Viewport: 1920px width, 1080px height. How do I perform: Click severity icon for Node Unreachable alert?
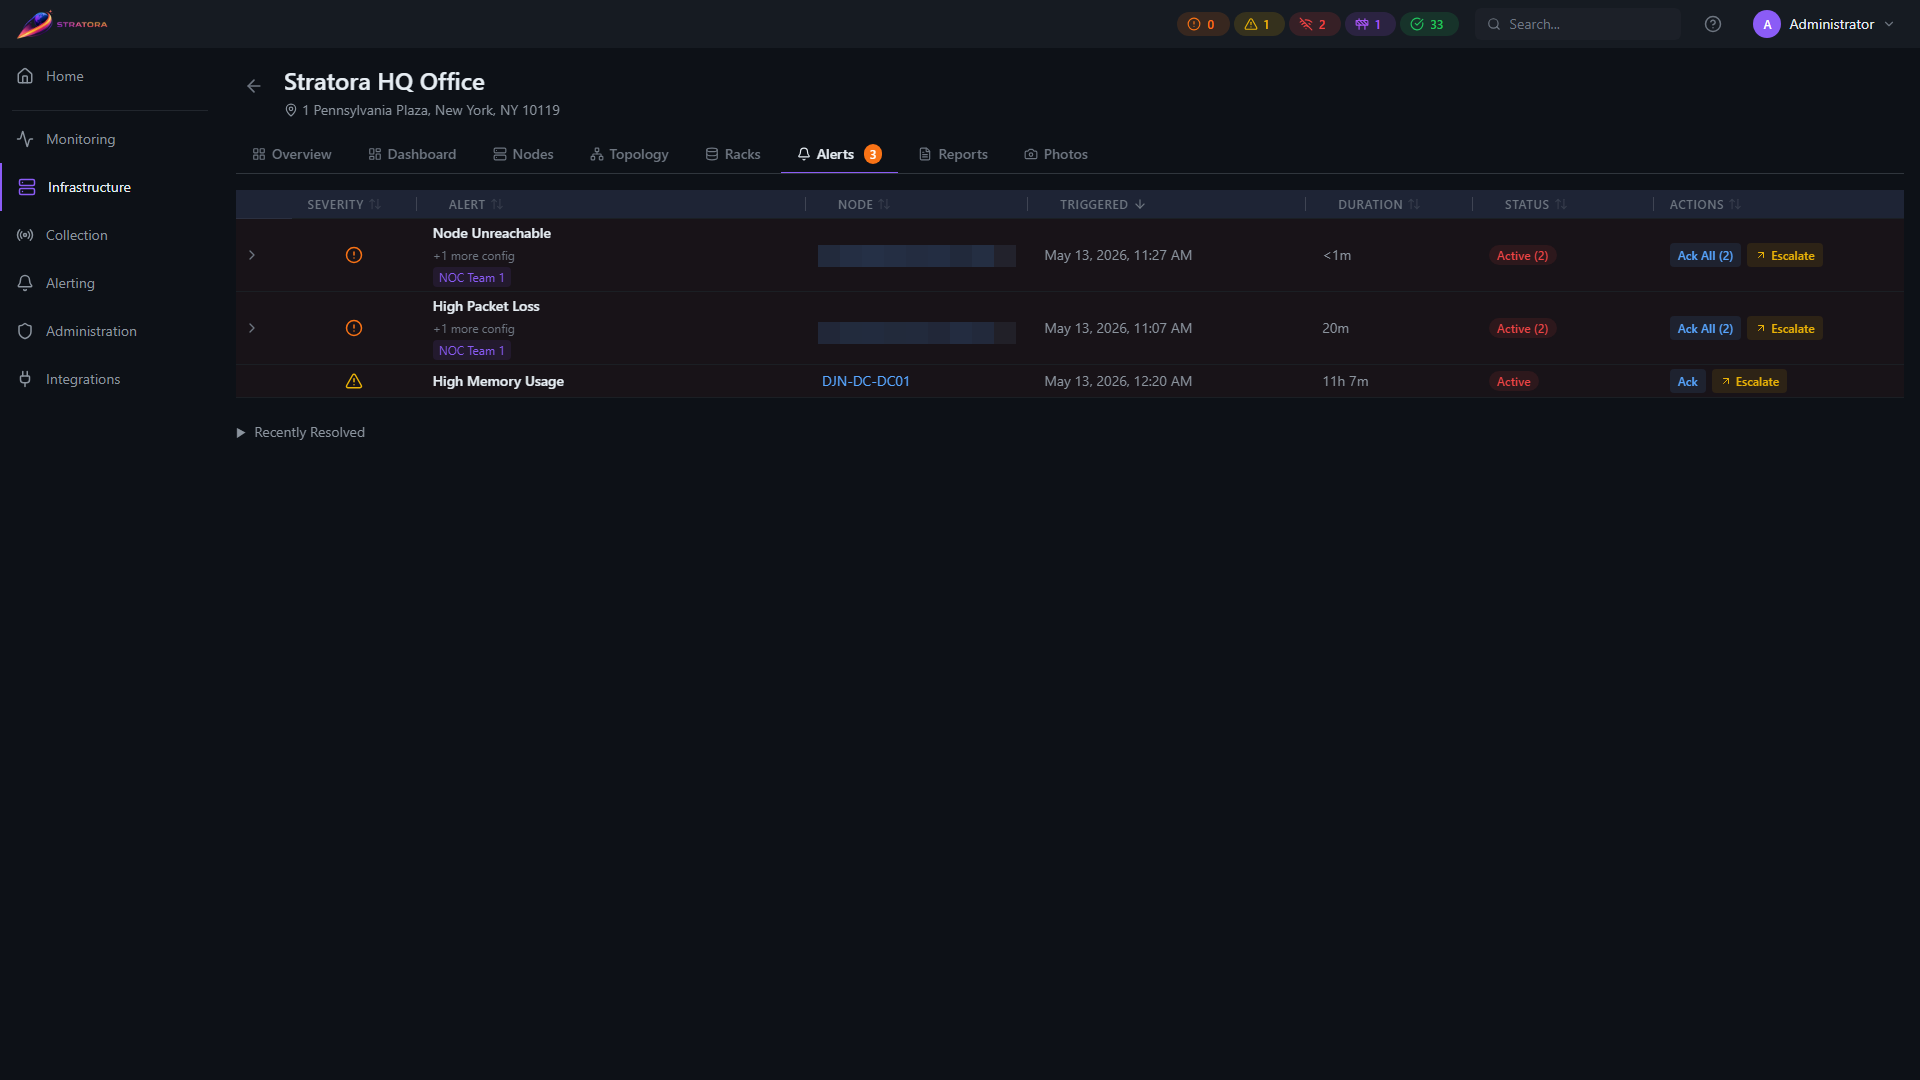[354, 255]
